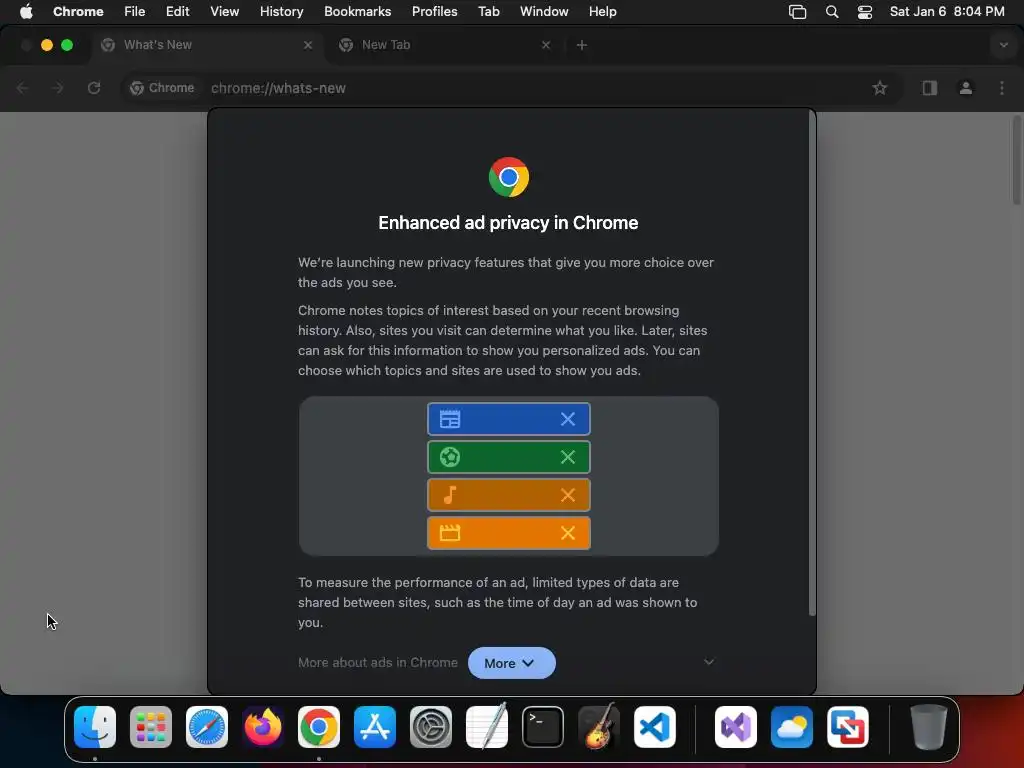This screenshot has width=1024, height=768.
Task: Click the Enhanced ad privacy in Chrome heading
Action: [508, 223]
